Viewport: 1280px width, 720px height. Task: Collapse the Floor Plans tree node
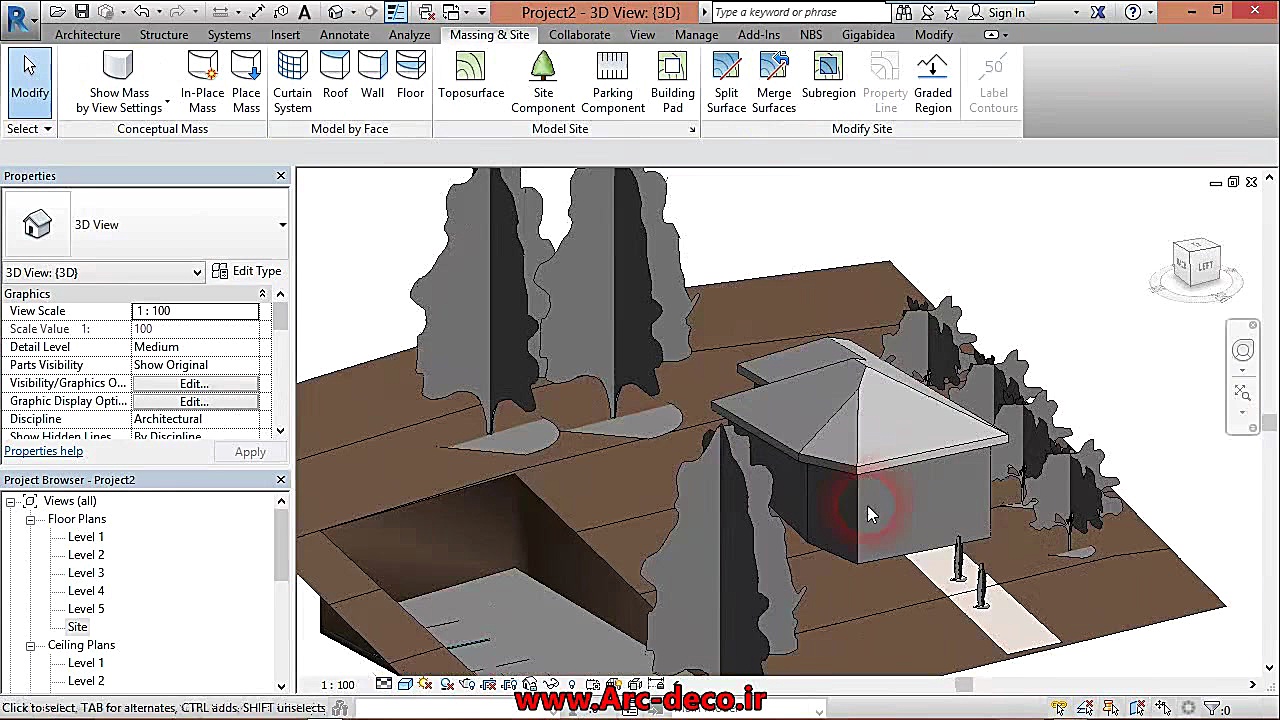point(30,519)
